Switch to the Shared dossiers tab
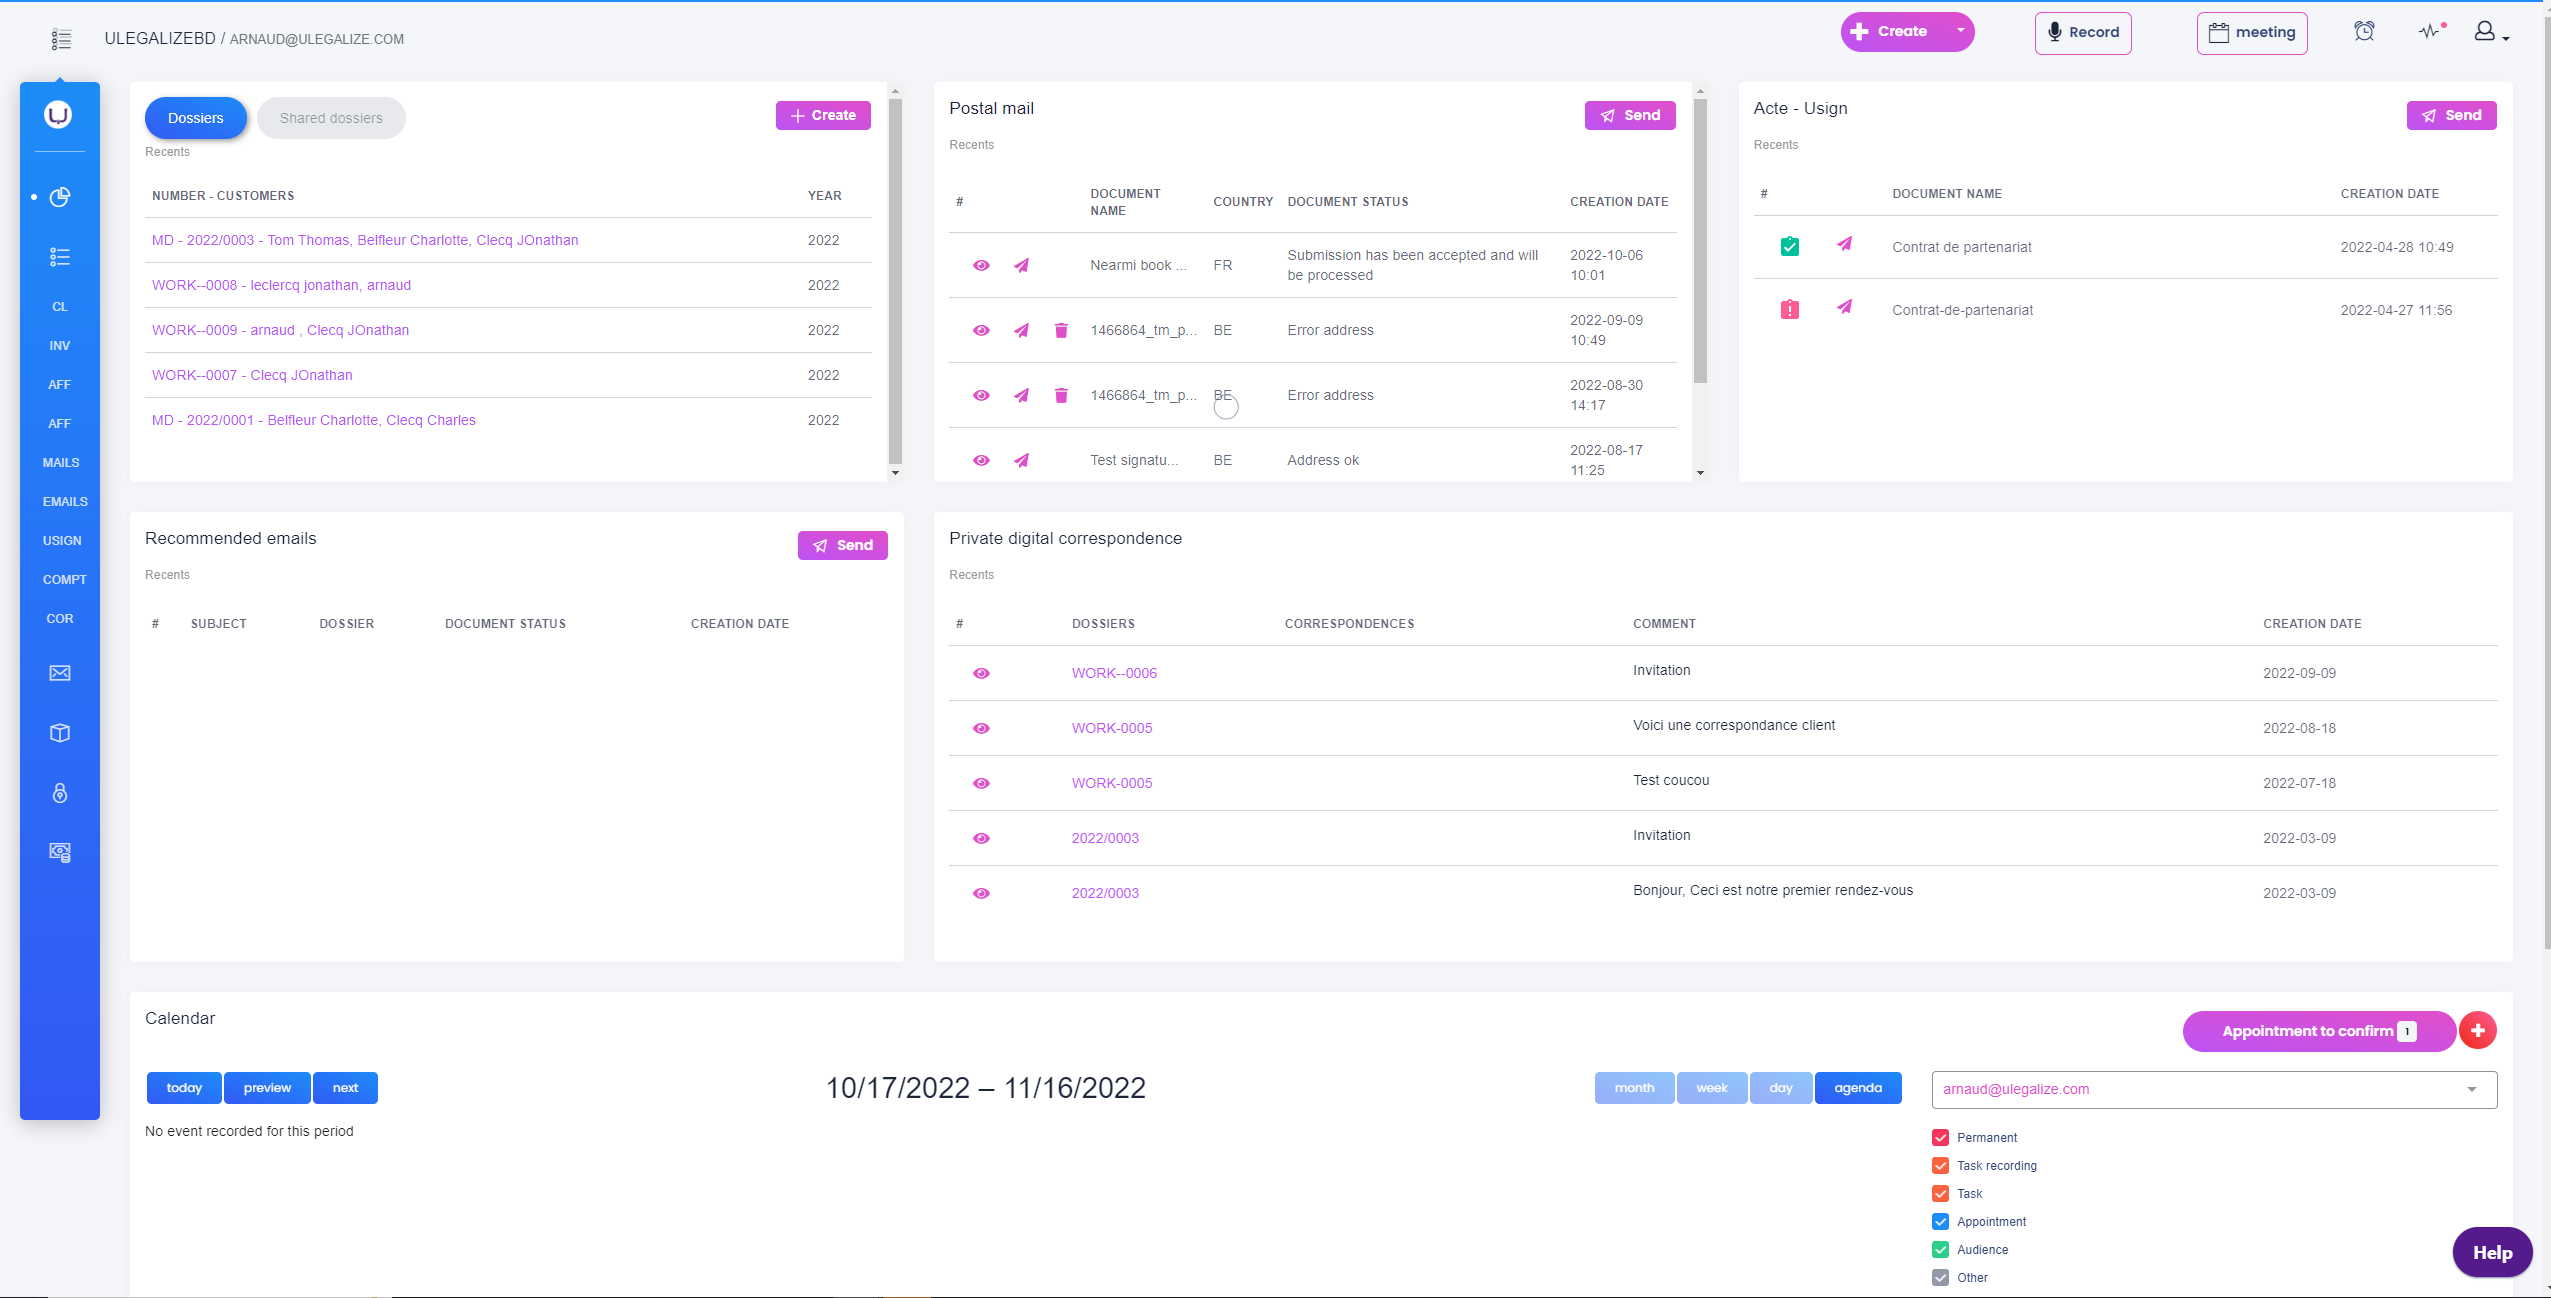 (x=331, y=117)
